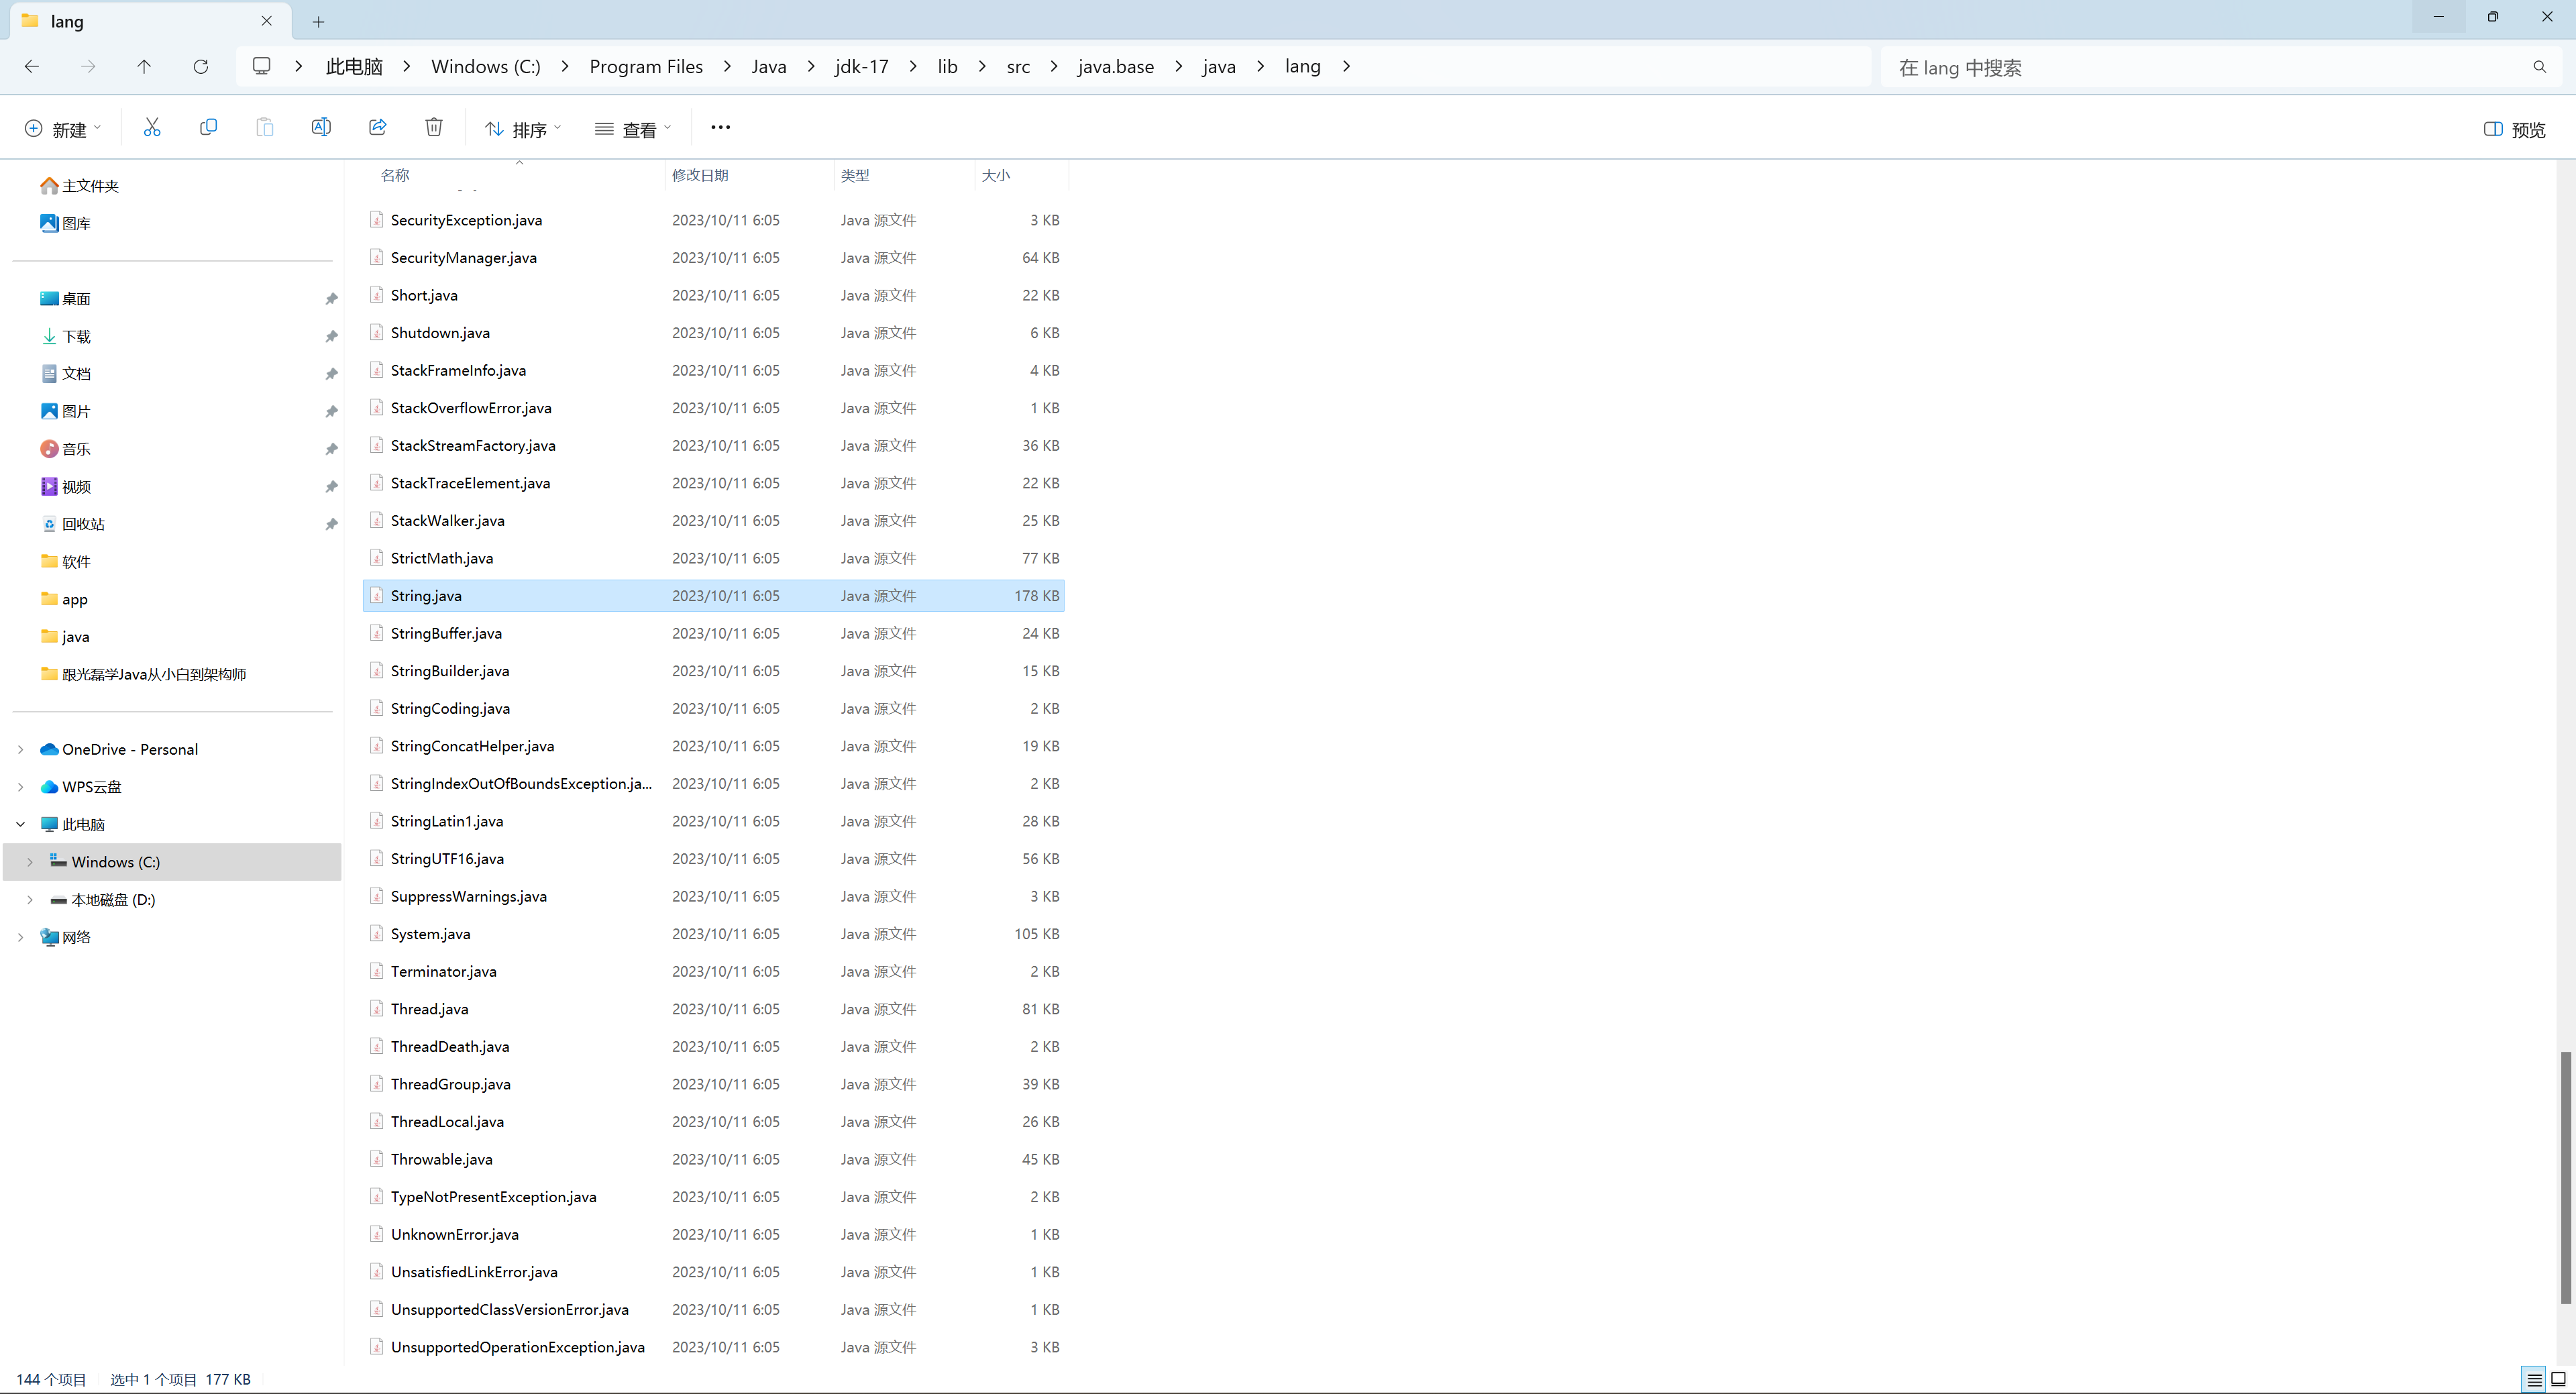2576x1394 pixels.
Task: Click the ThreadLocal.java file icon
Action: (376, 1121)
